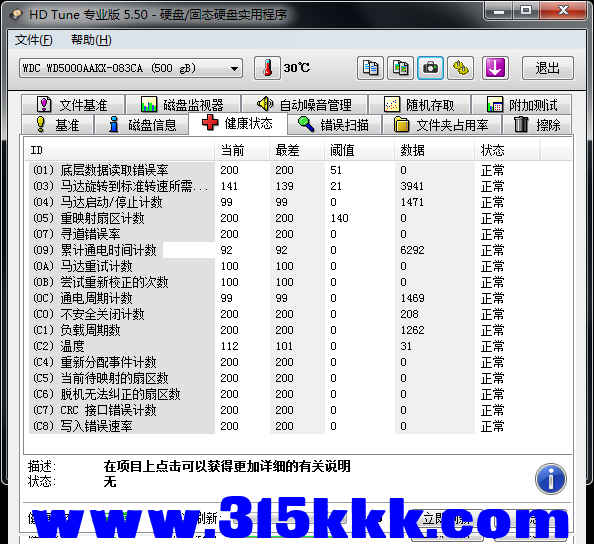This screenshot has height=544, width=594.
Task: Switch to the 磁盘信息 tab
Action: coord(142,125)
